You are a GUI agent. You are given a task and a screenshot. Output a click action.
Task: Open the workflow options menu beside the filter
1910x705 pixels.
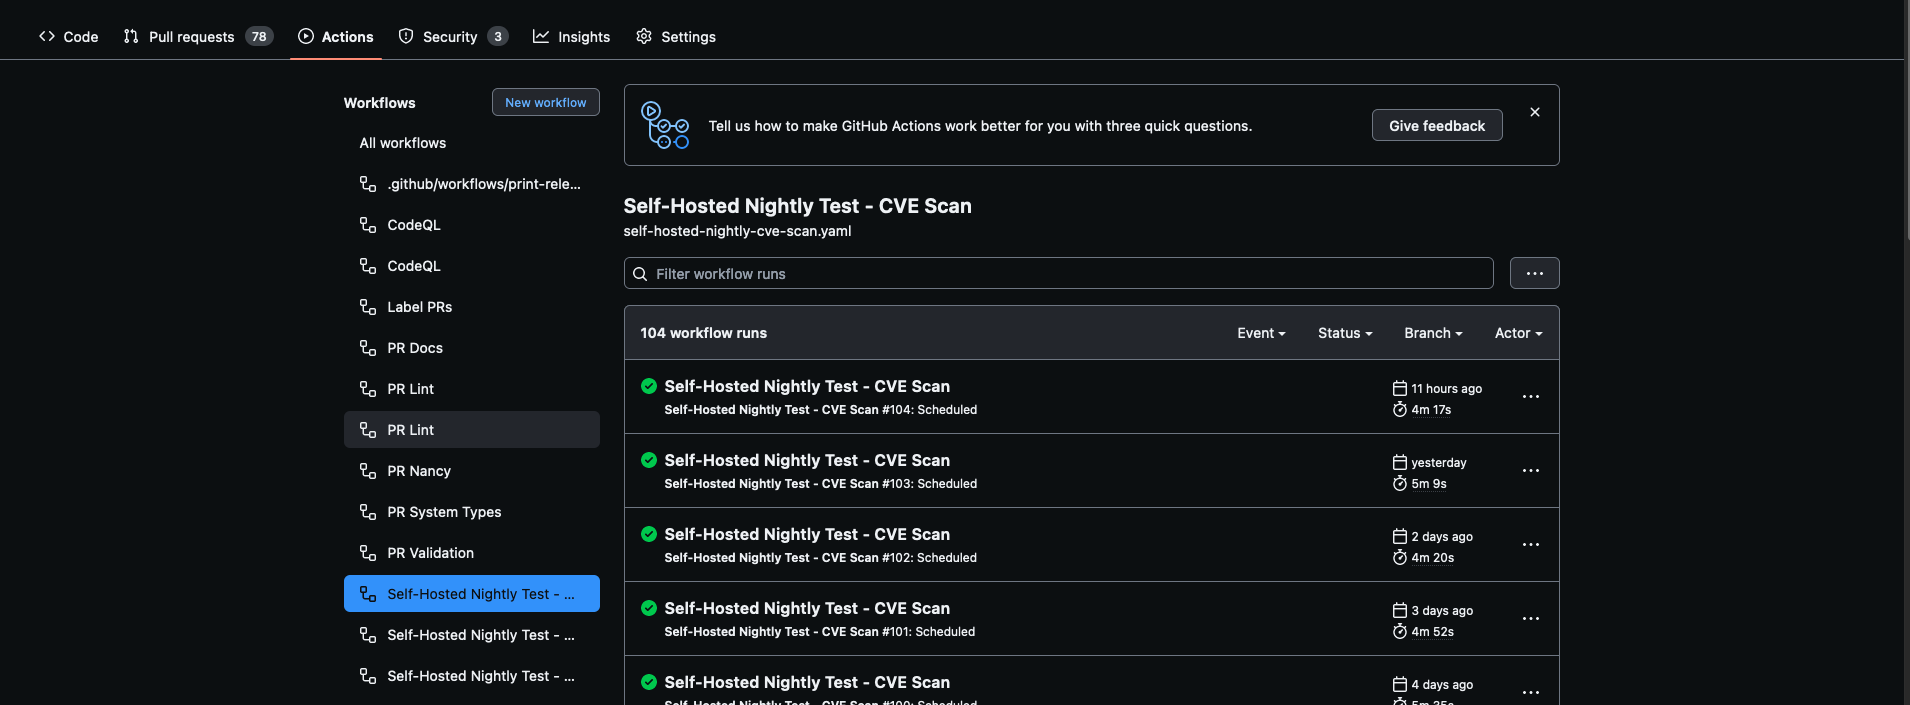[1534, 273]
